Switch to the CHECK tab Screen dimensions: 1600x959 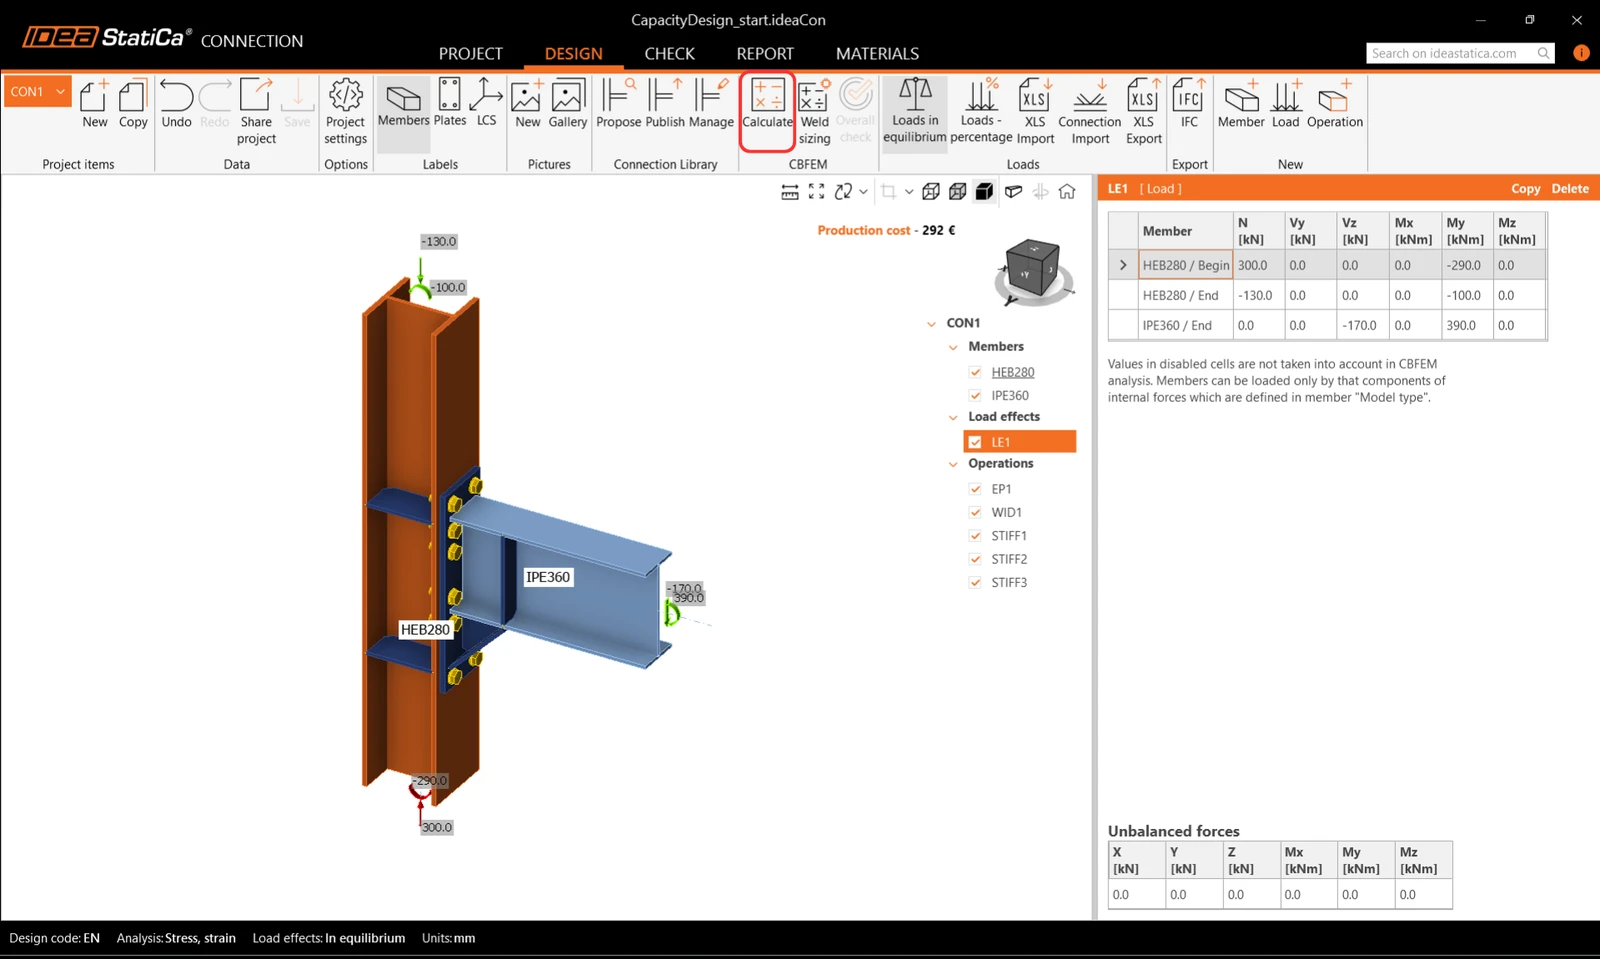click(x=669, y=53)
